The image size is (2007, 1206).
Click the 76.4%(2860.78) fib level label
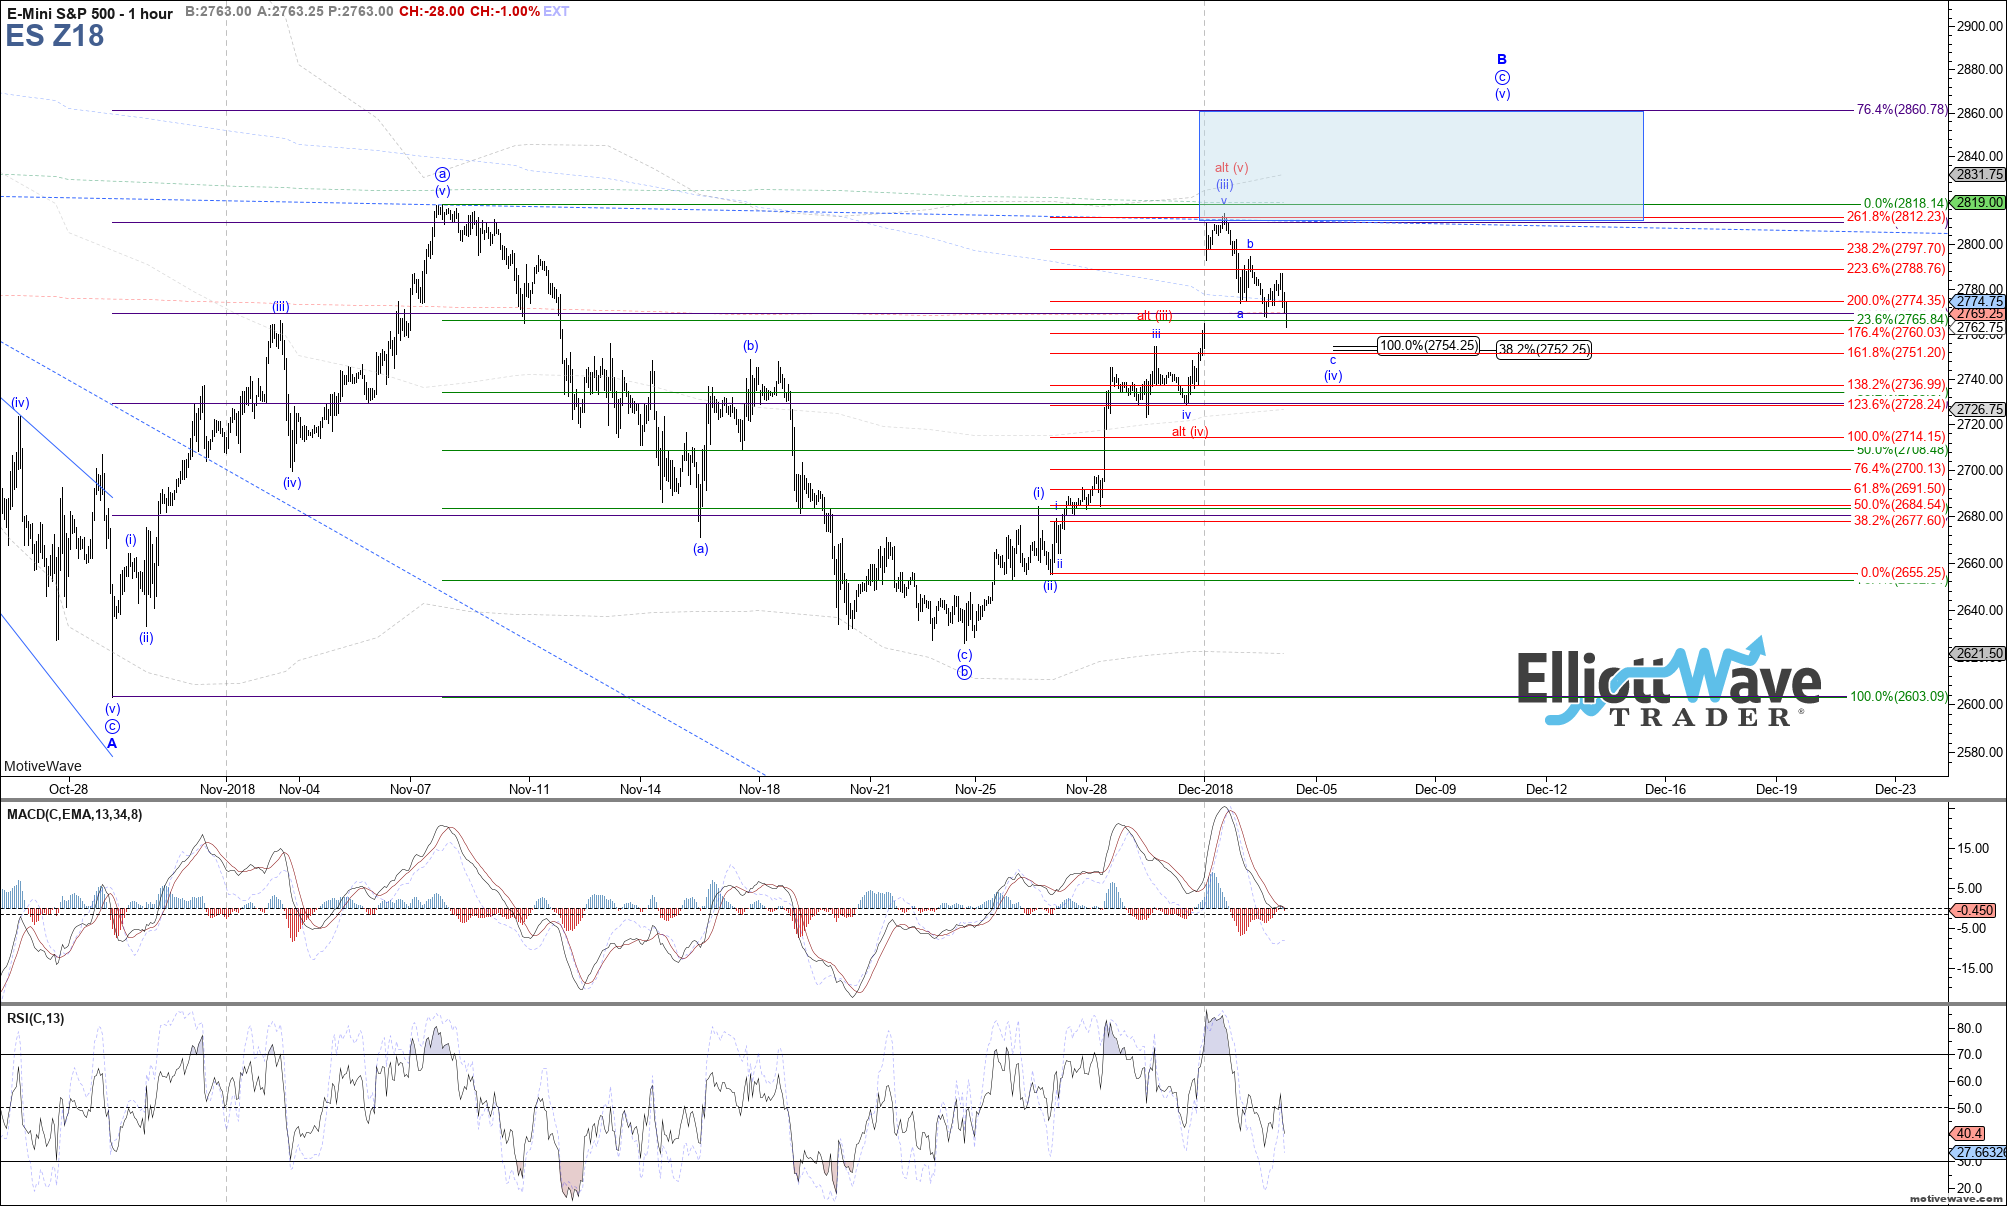click(x=1901, y=110)
